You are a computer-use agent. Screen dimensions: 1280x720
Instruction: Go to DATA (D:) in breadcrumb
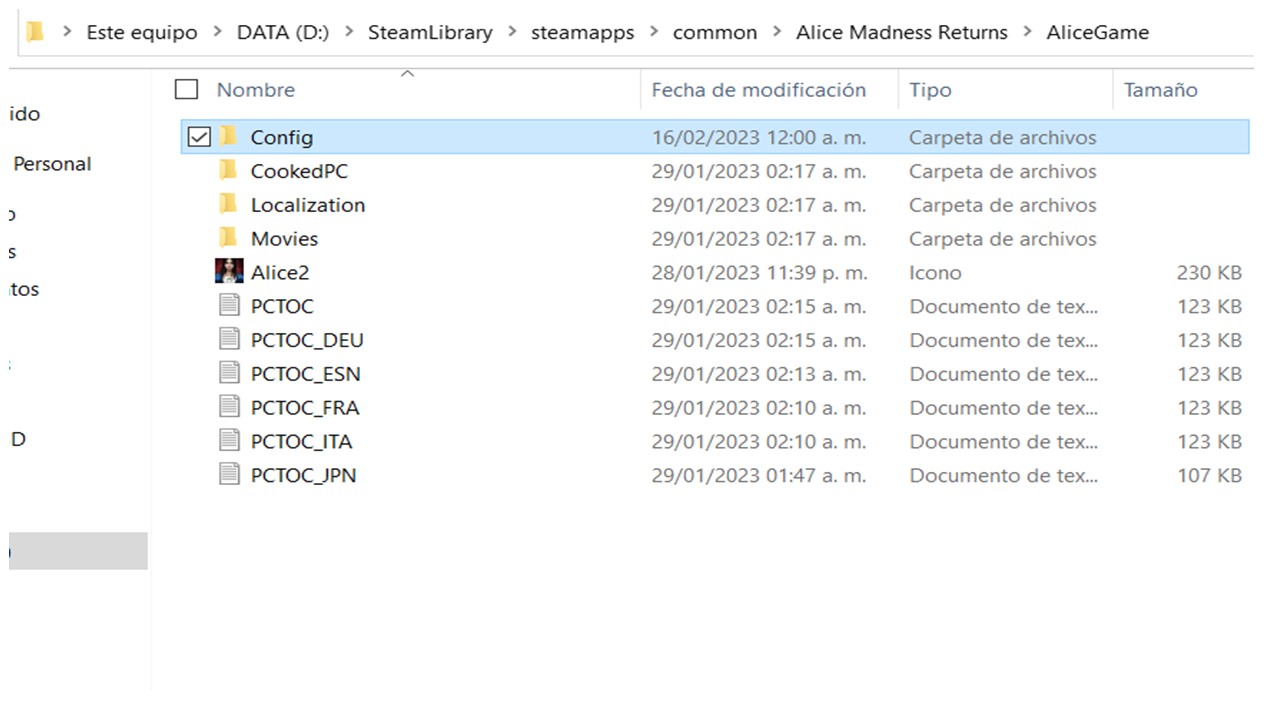click(x=283, y=32)
